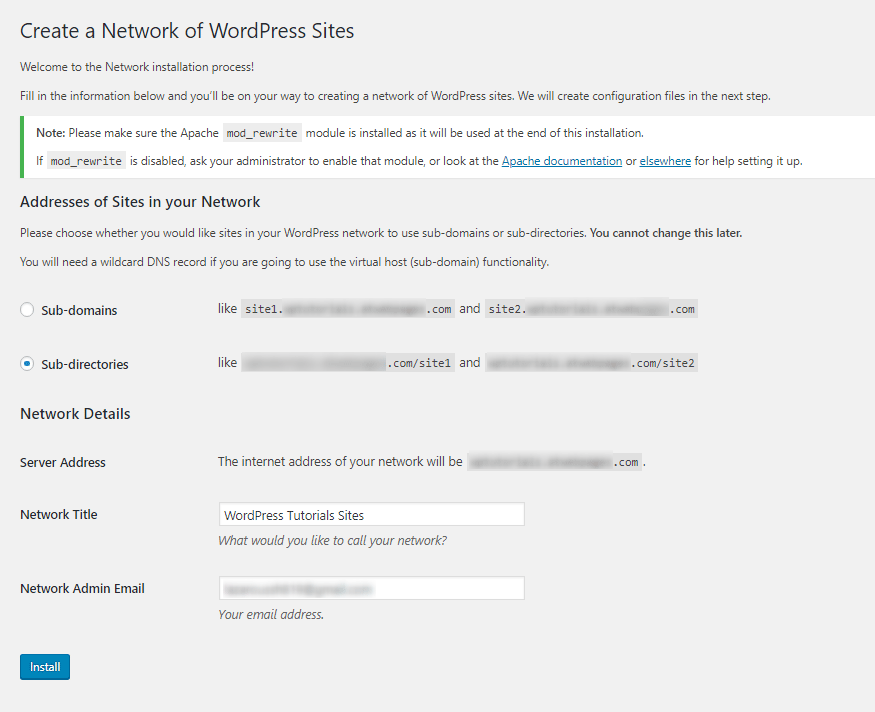Click into the Network Admin Email field
The image size is (875, 712).
point(371,589)
